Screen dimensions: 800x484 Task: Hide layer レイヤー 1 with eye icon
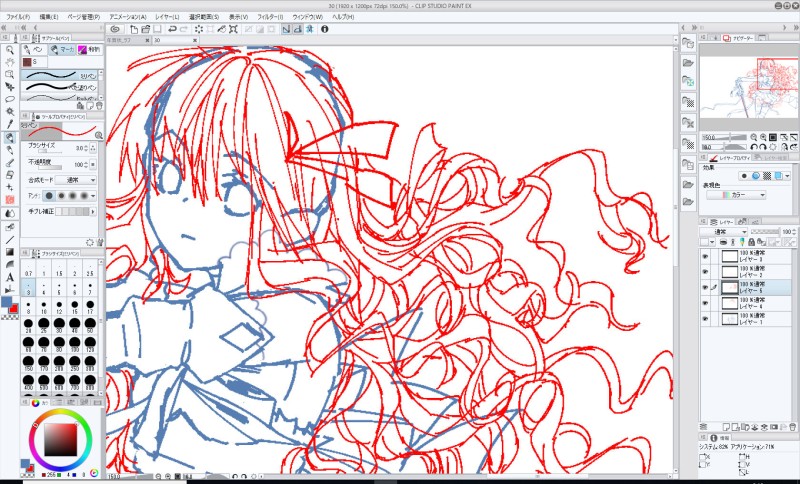[705, 319]
